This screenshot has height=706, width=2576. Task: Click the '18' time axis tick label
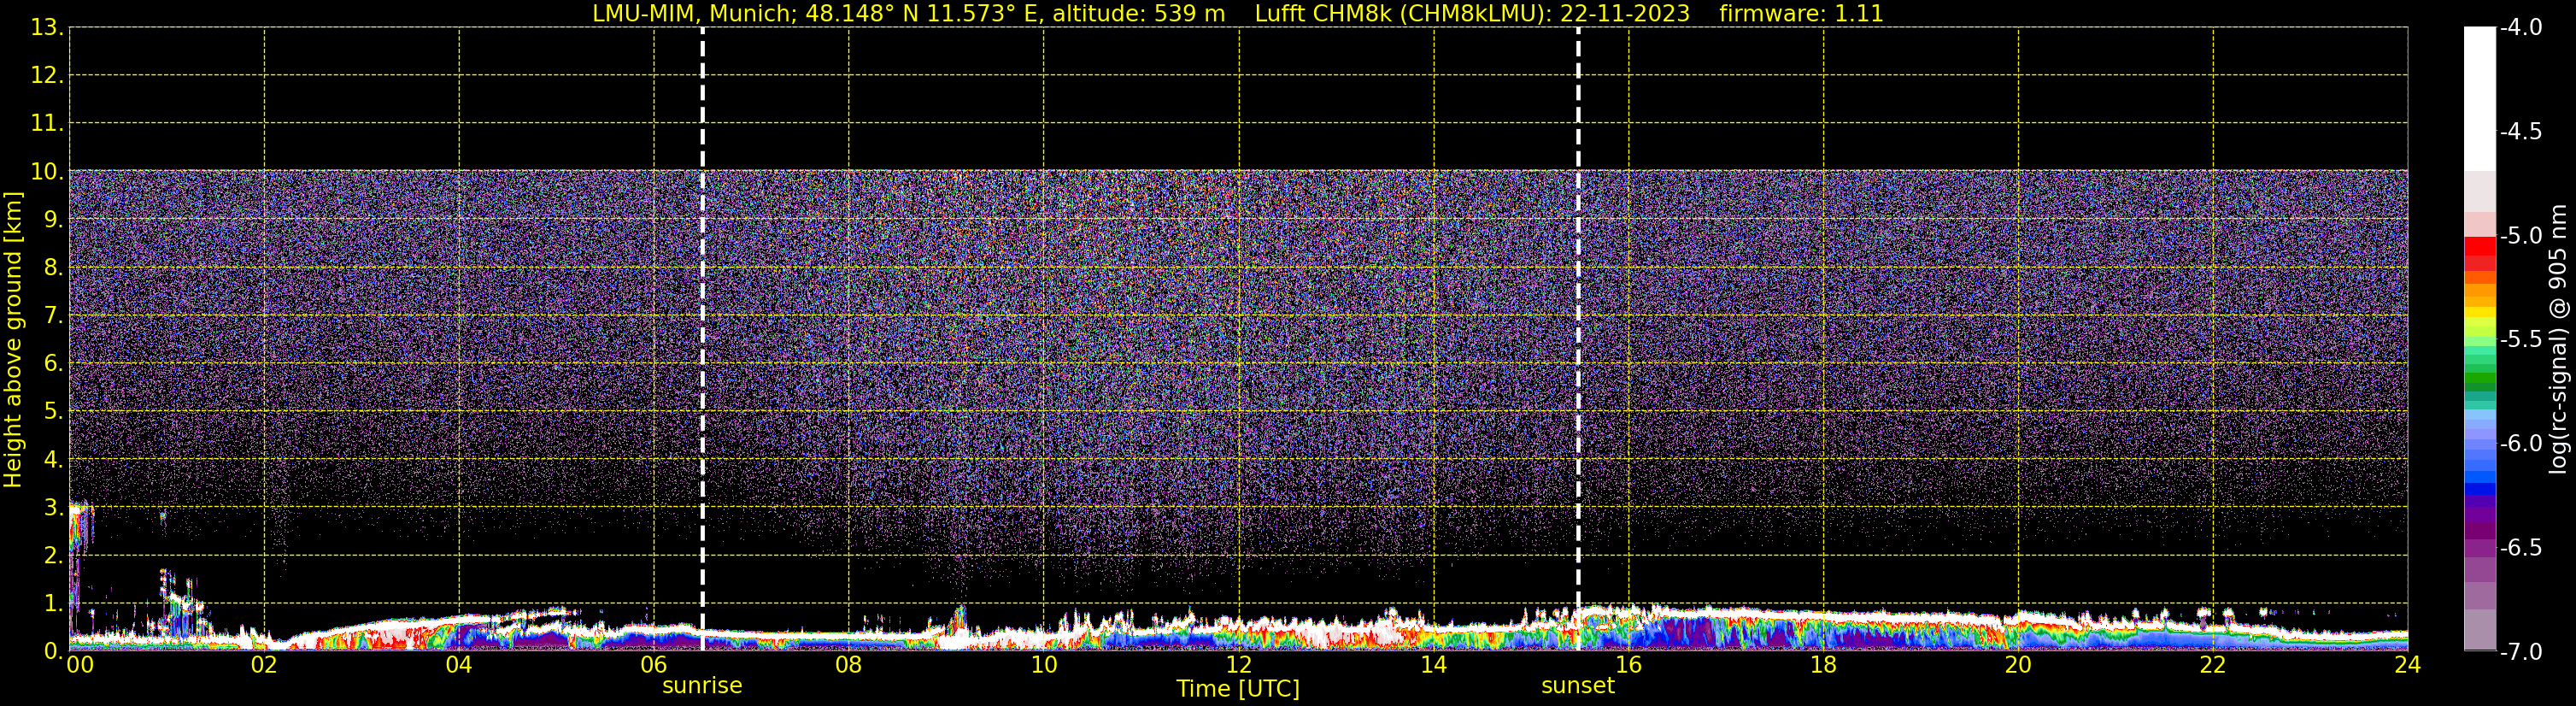coord(1824,665)
